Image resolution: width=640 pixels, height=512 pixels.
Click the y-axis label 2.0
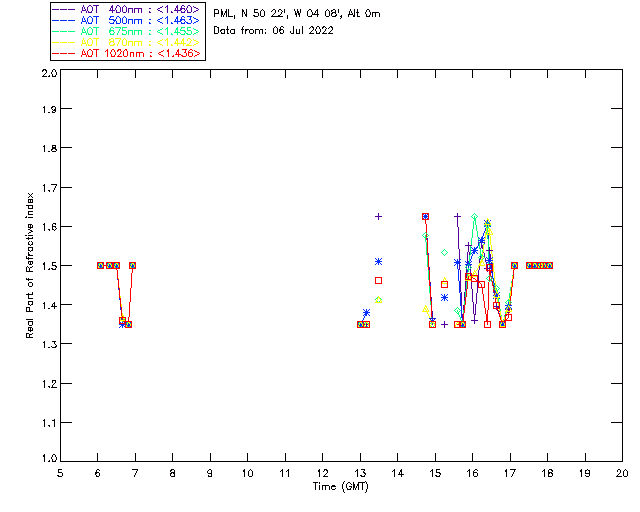click(x=49, y=73)
